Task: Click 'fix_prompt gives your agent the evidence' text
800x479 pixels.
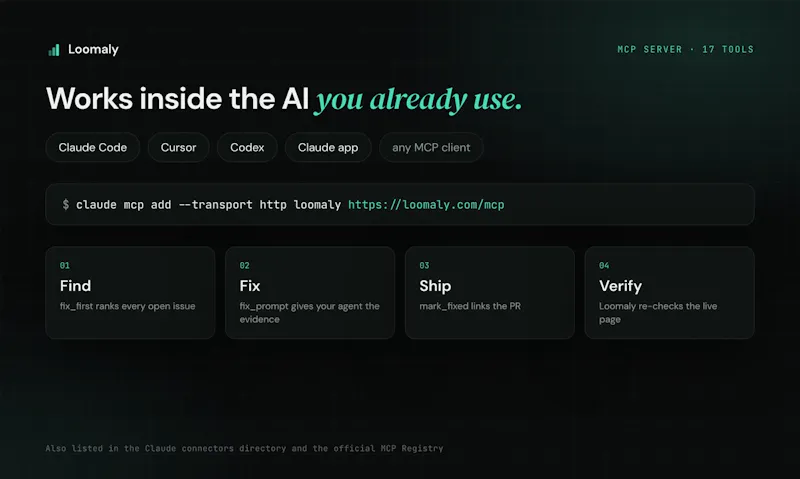Action: coord(310,313)
